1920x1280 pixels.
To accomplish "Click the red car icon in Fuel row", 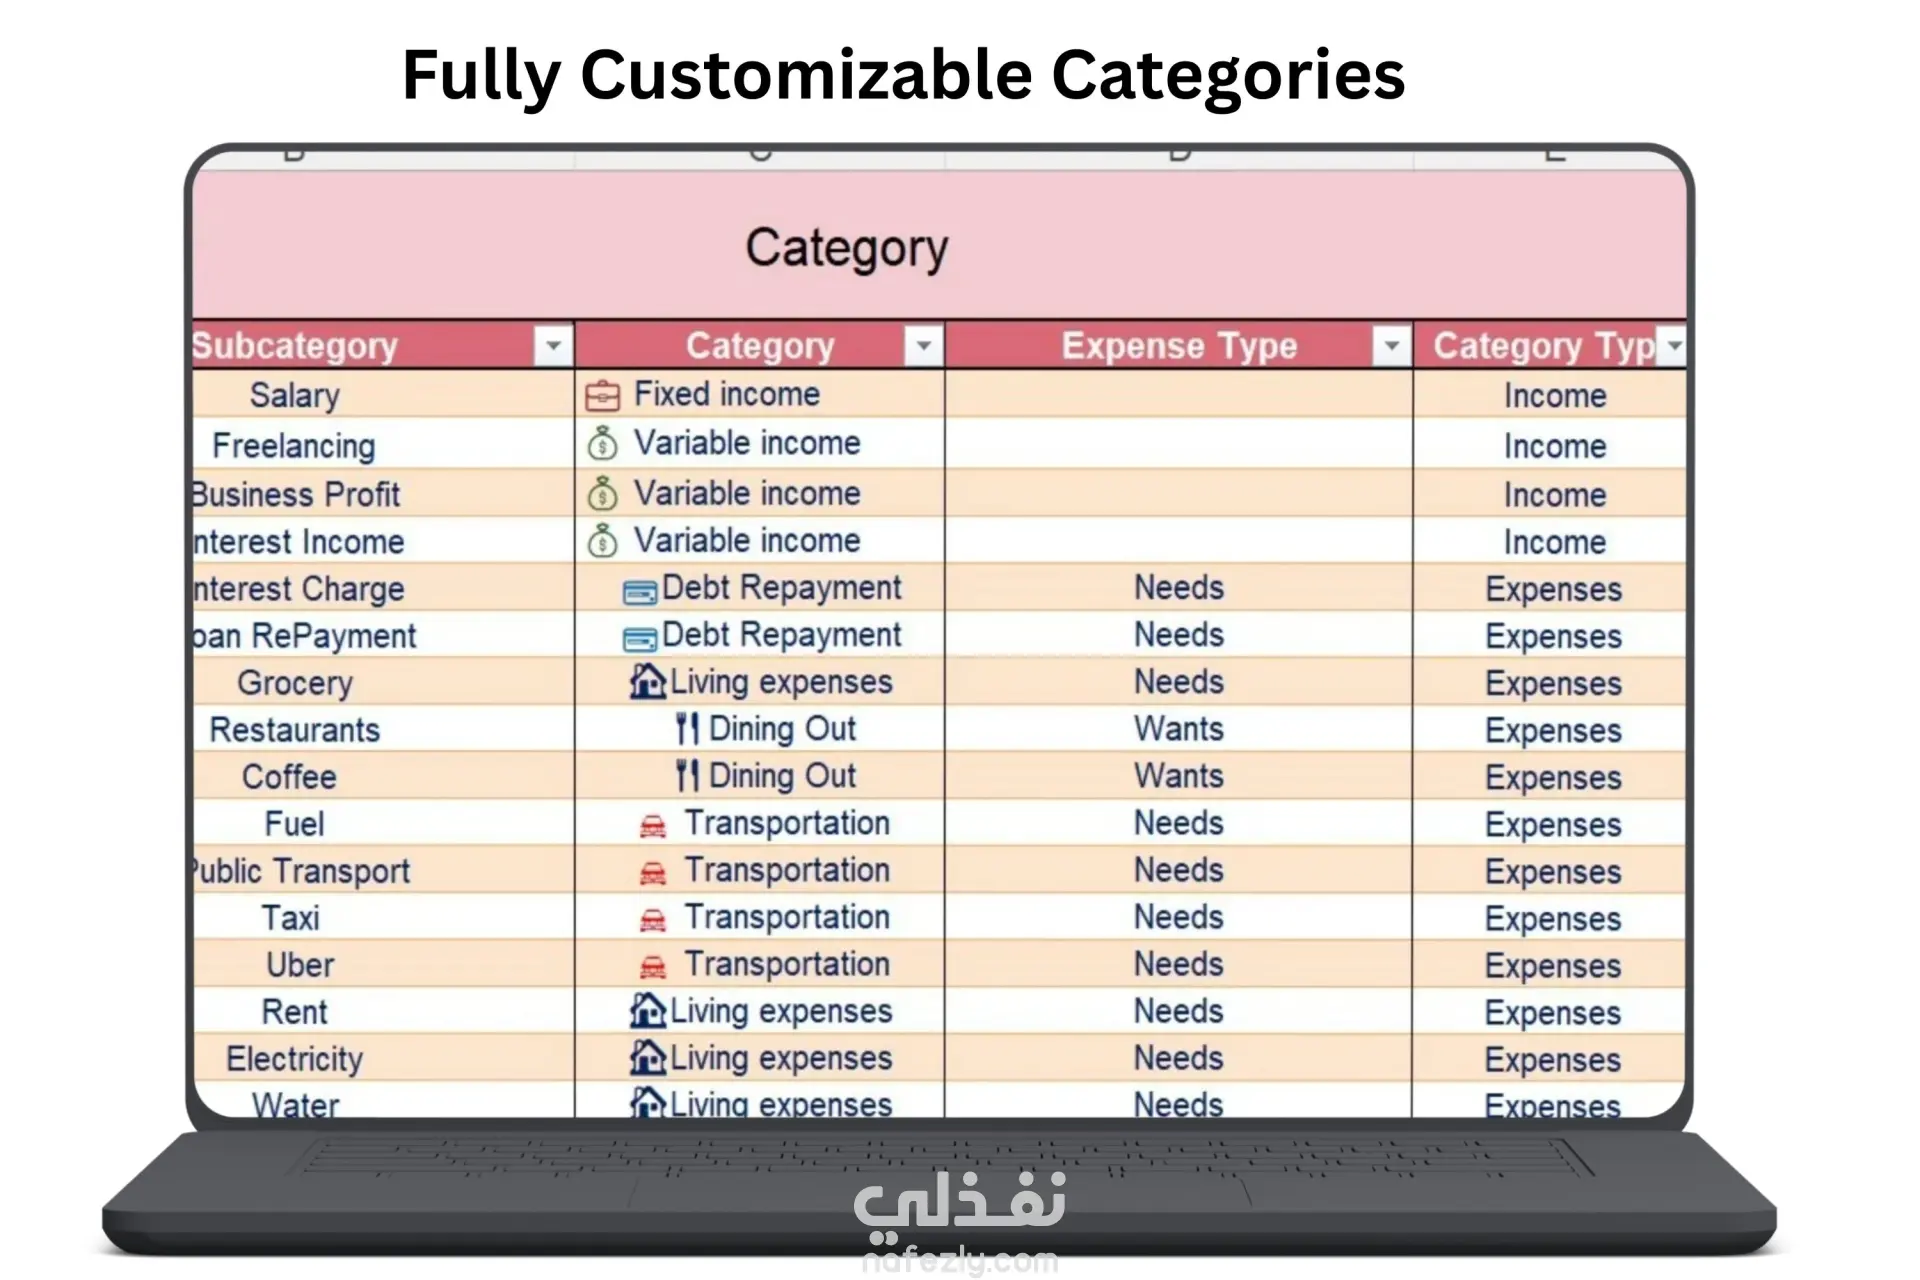I will [652, 826].
